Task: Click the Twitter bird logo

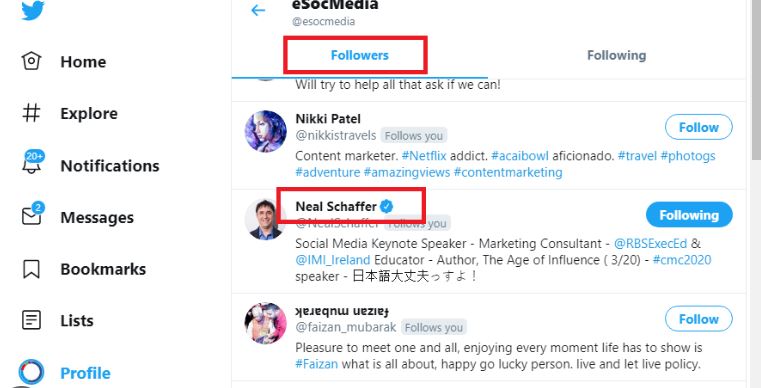Action: point(33,10)
